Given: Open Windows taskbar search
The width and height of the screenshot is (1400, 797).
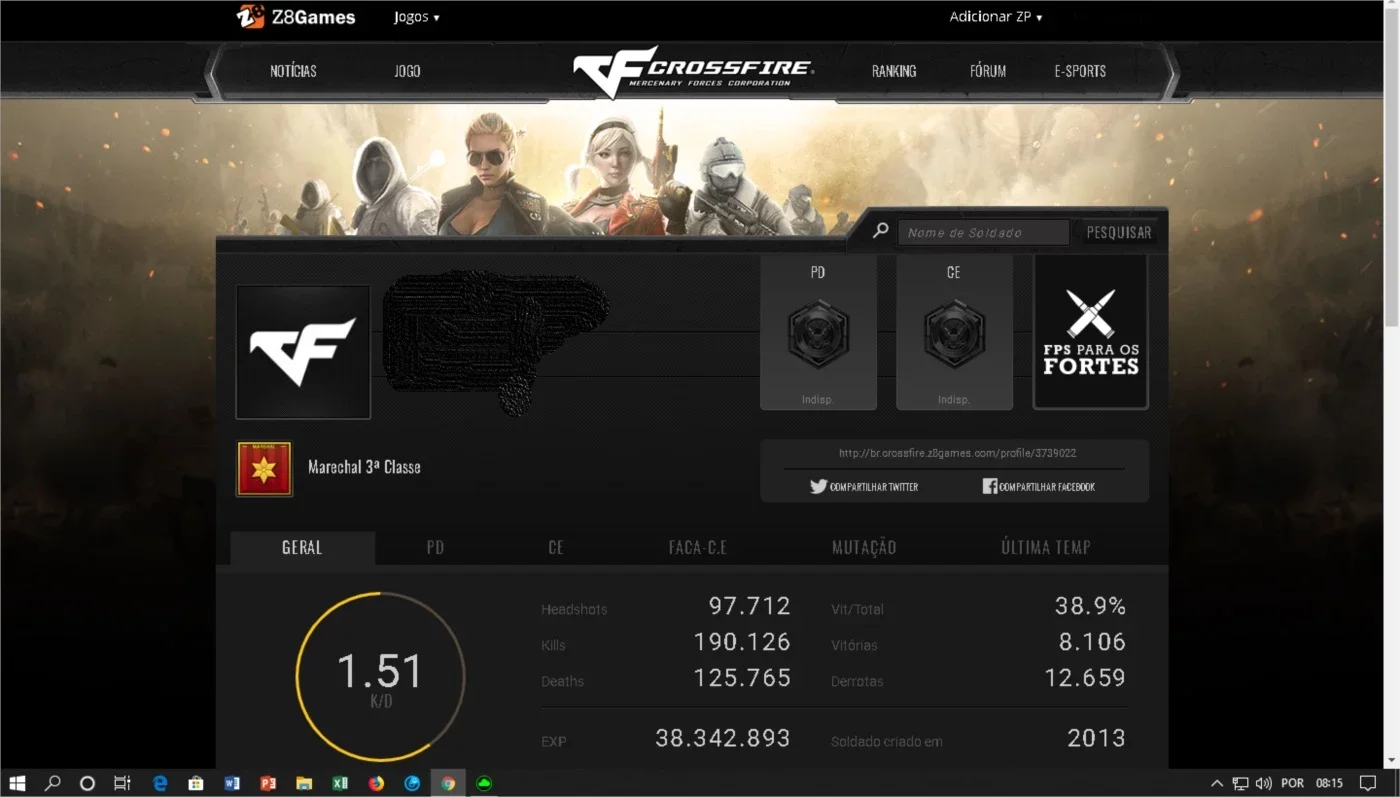Looking at the screenshot, I should 53,783.
